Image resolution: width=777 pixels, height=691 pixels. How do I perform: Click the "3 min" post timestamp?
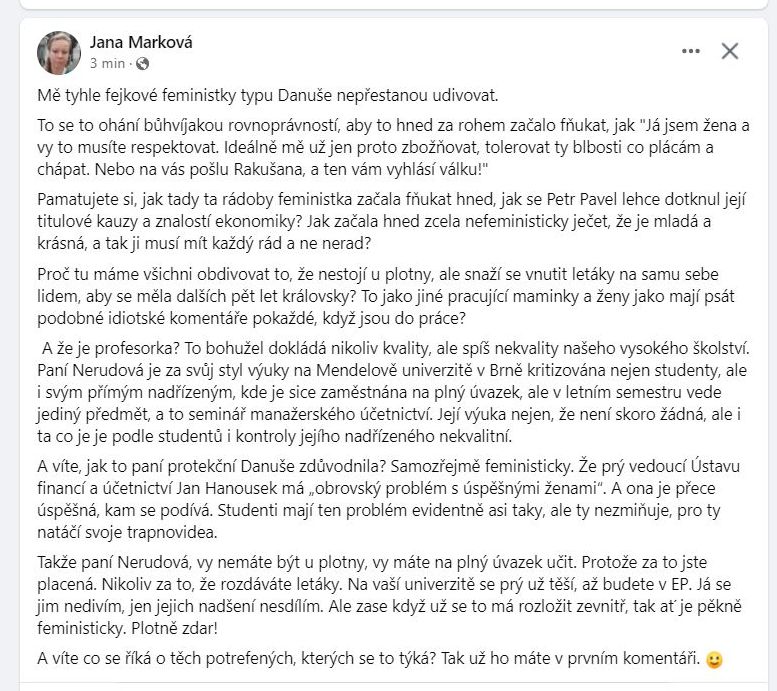(107, 63)
